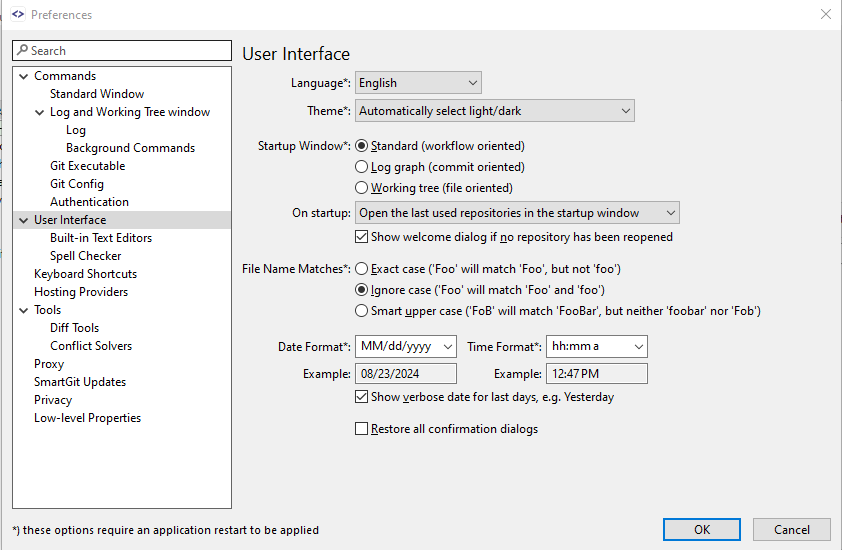Select Smart upper case matching option
The image size is (842, 550).
[362, 311]
